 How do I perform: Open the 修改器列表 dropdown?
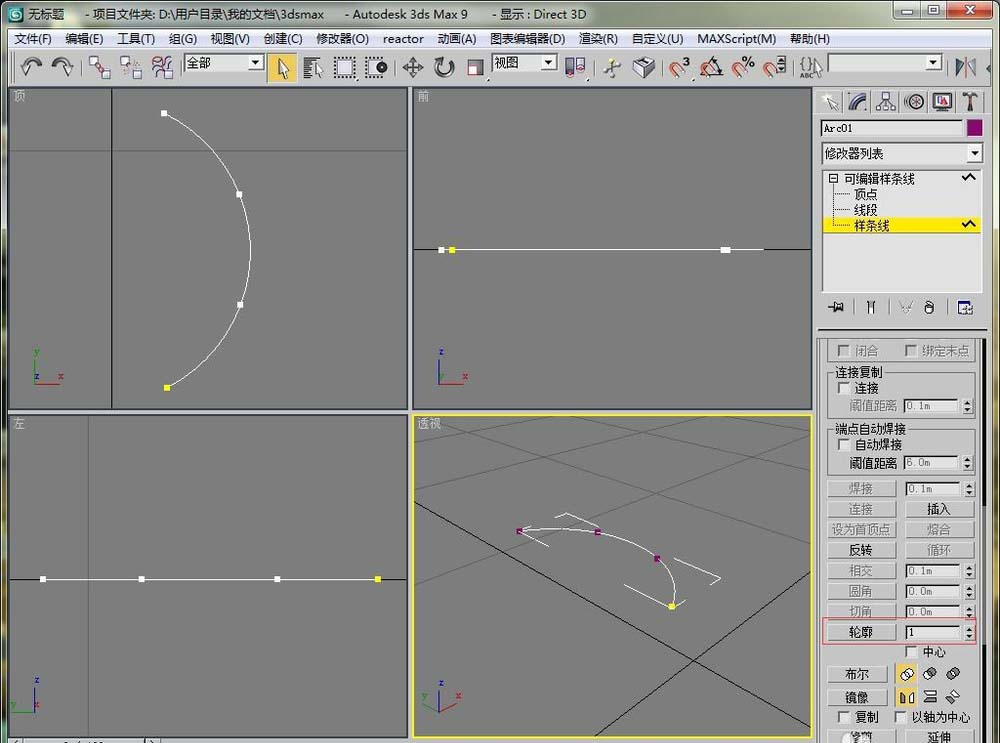tap(974, 154)
